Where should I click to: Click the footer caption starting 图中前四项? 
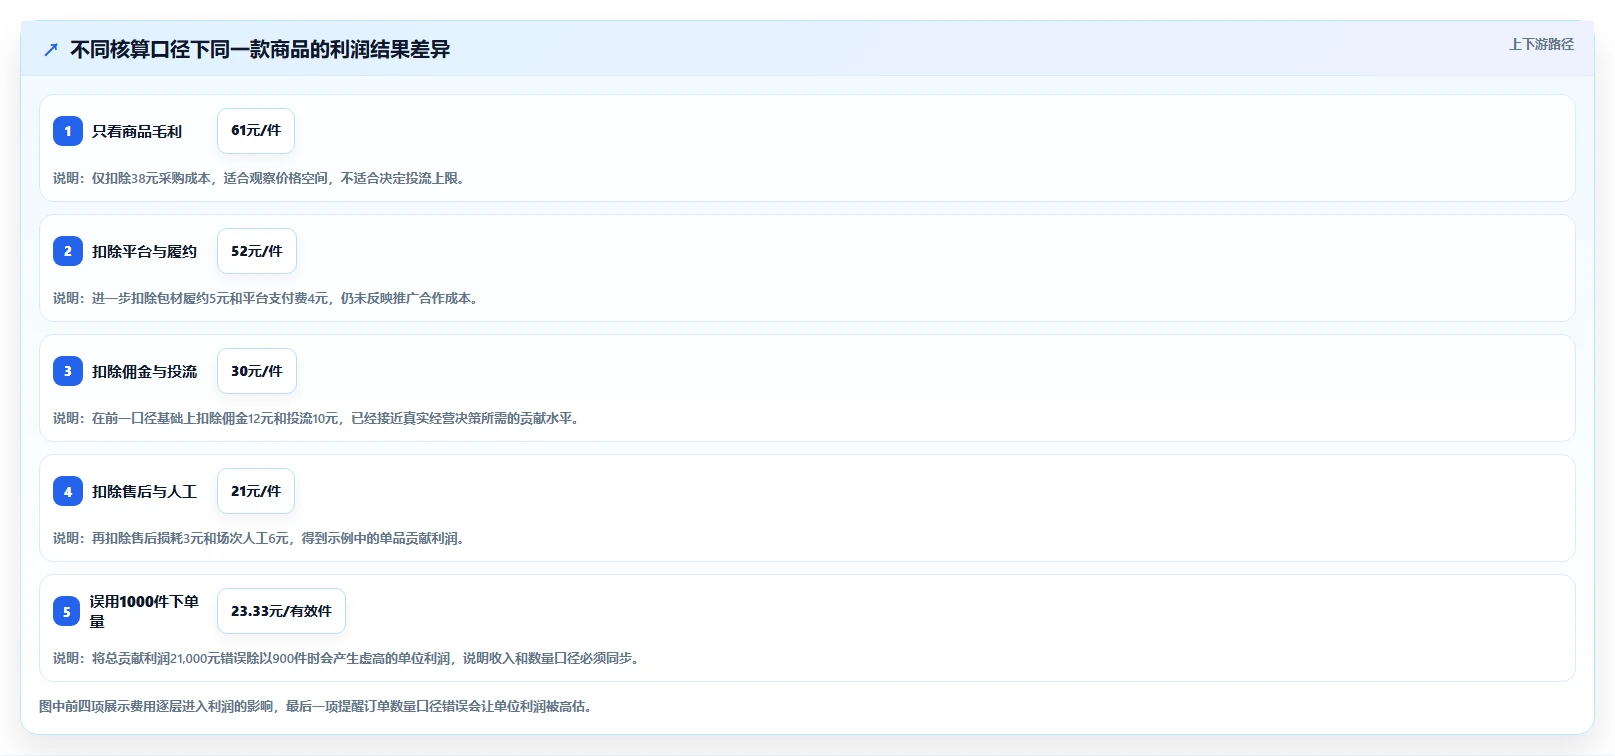[x=317, y=706]
